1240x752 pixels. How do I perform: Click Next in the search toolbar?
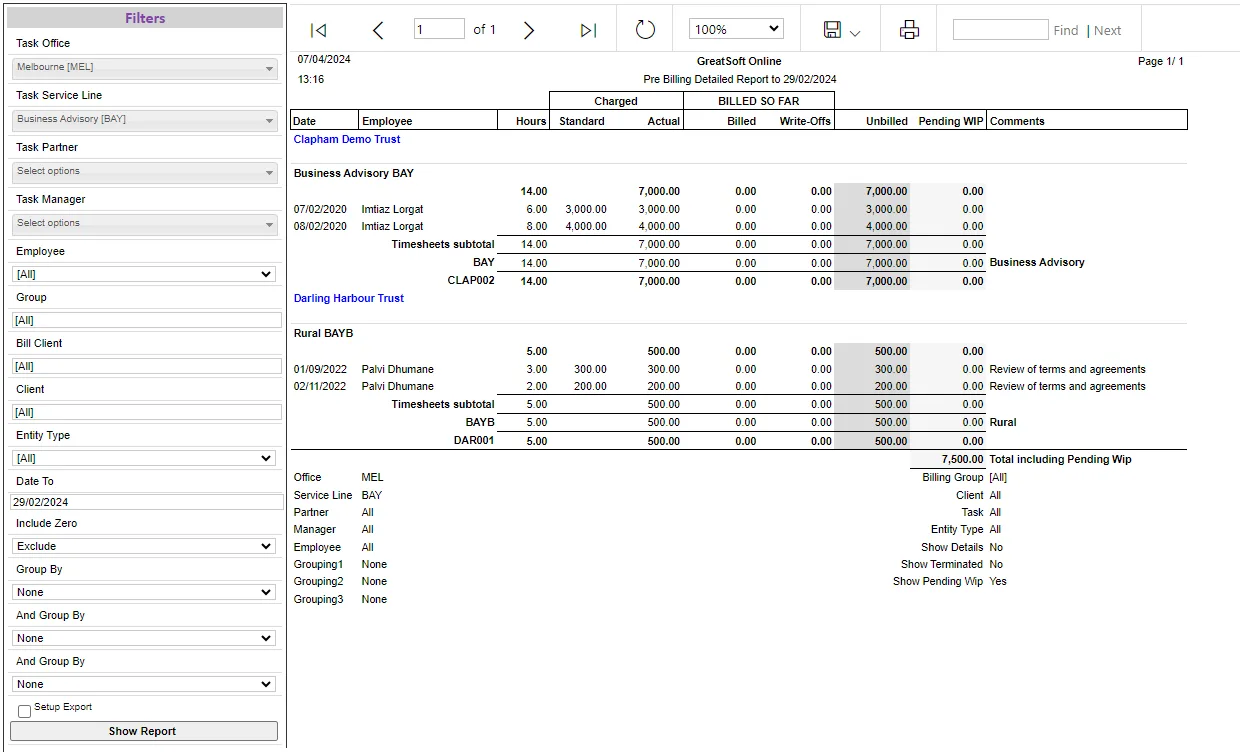pos(1107,31)
